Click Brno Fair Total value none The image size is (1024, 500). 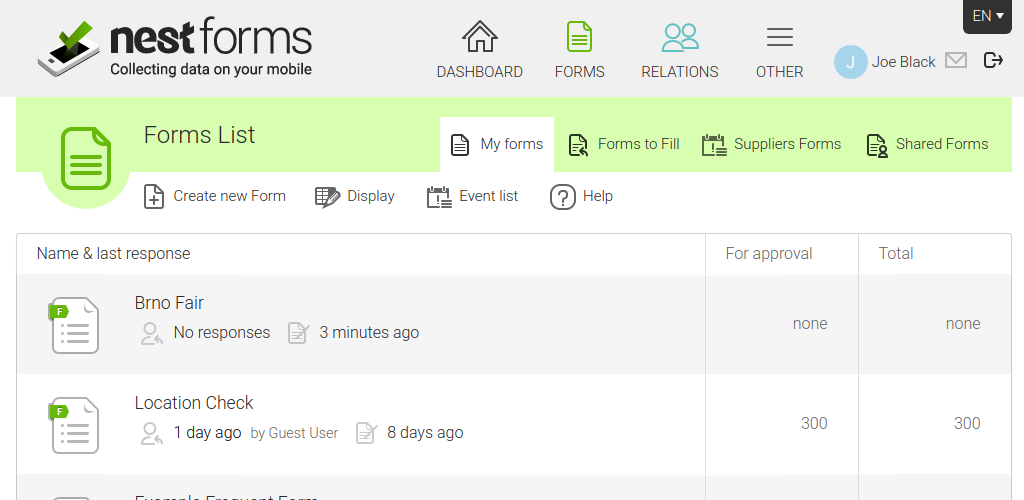pyautogui.click(x=963, y=324)
